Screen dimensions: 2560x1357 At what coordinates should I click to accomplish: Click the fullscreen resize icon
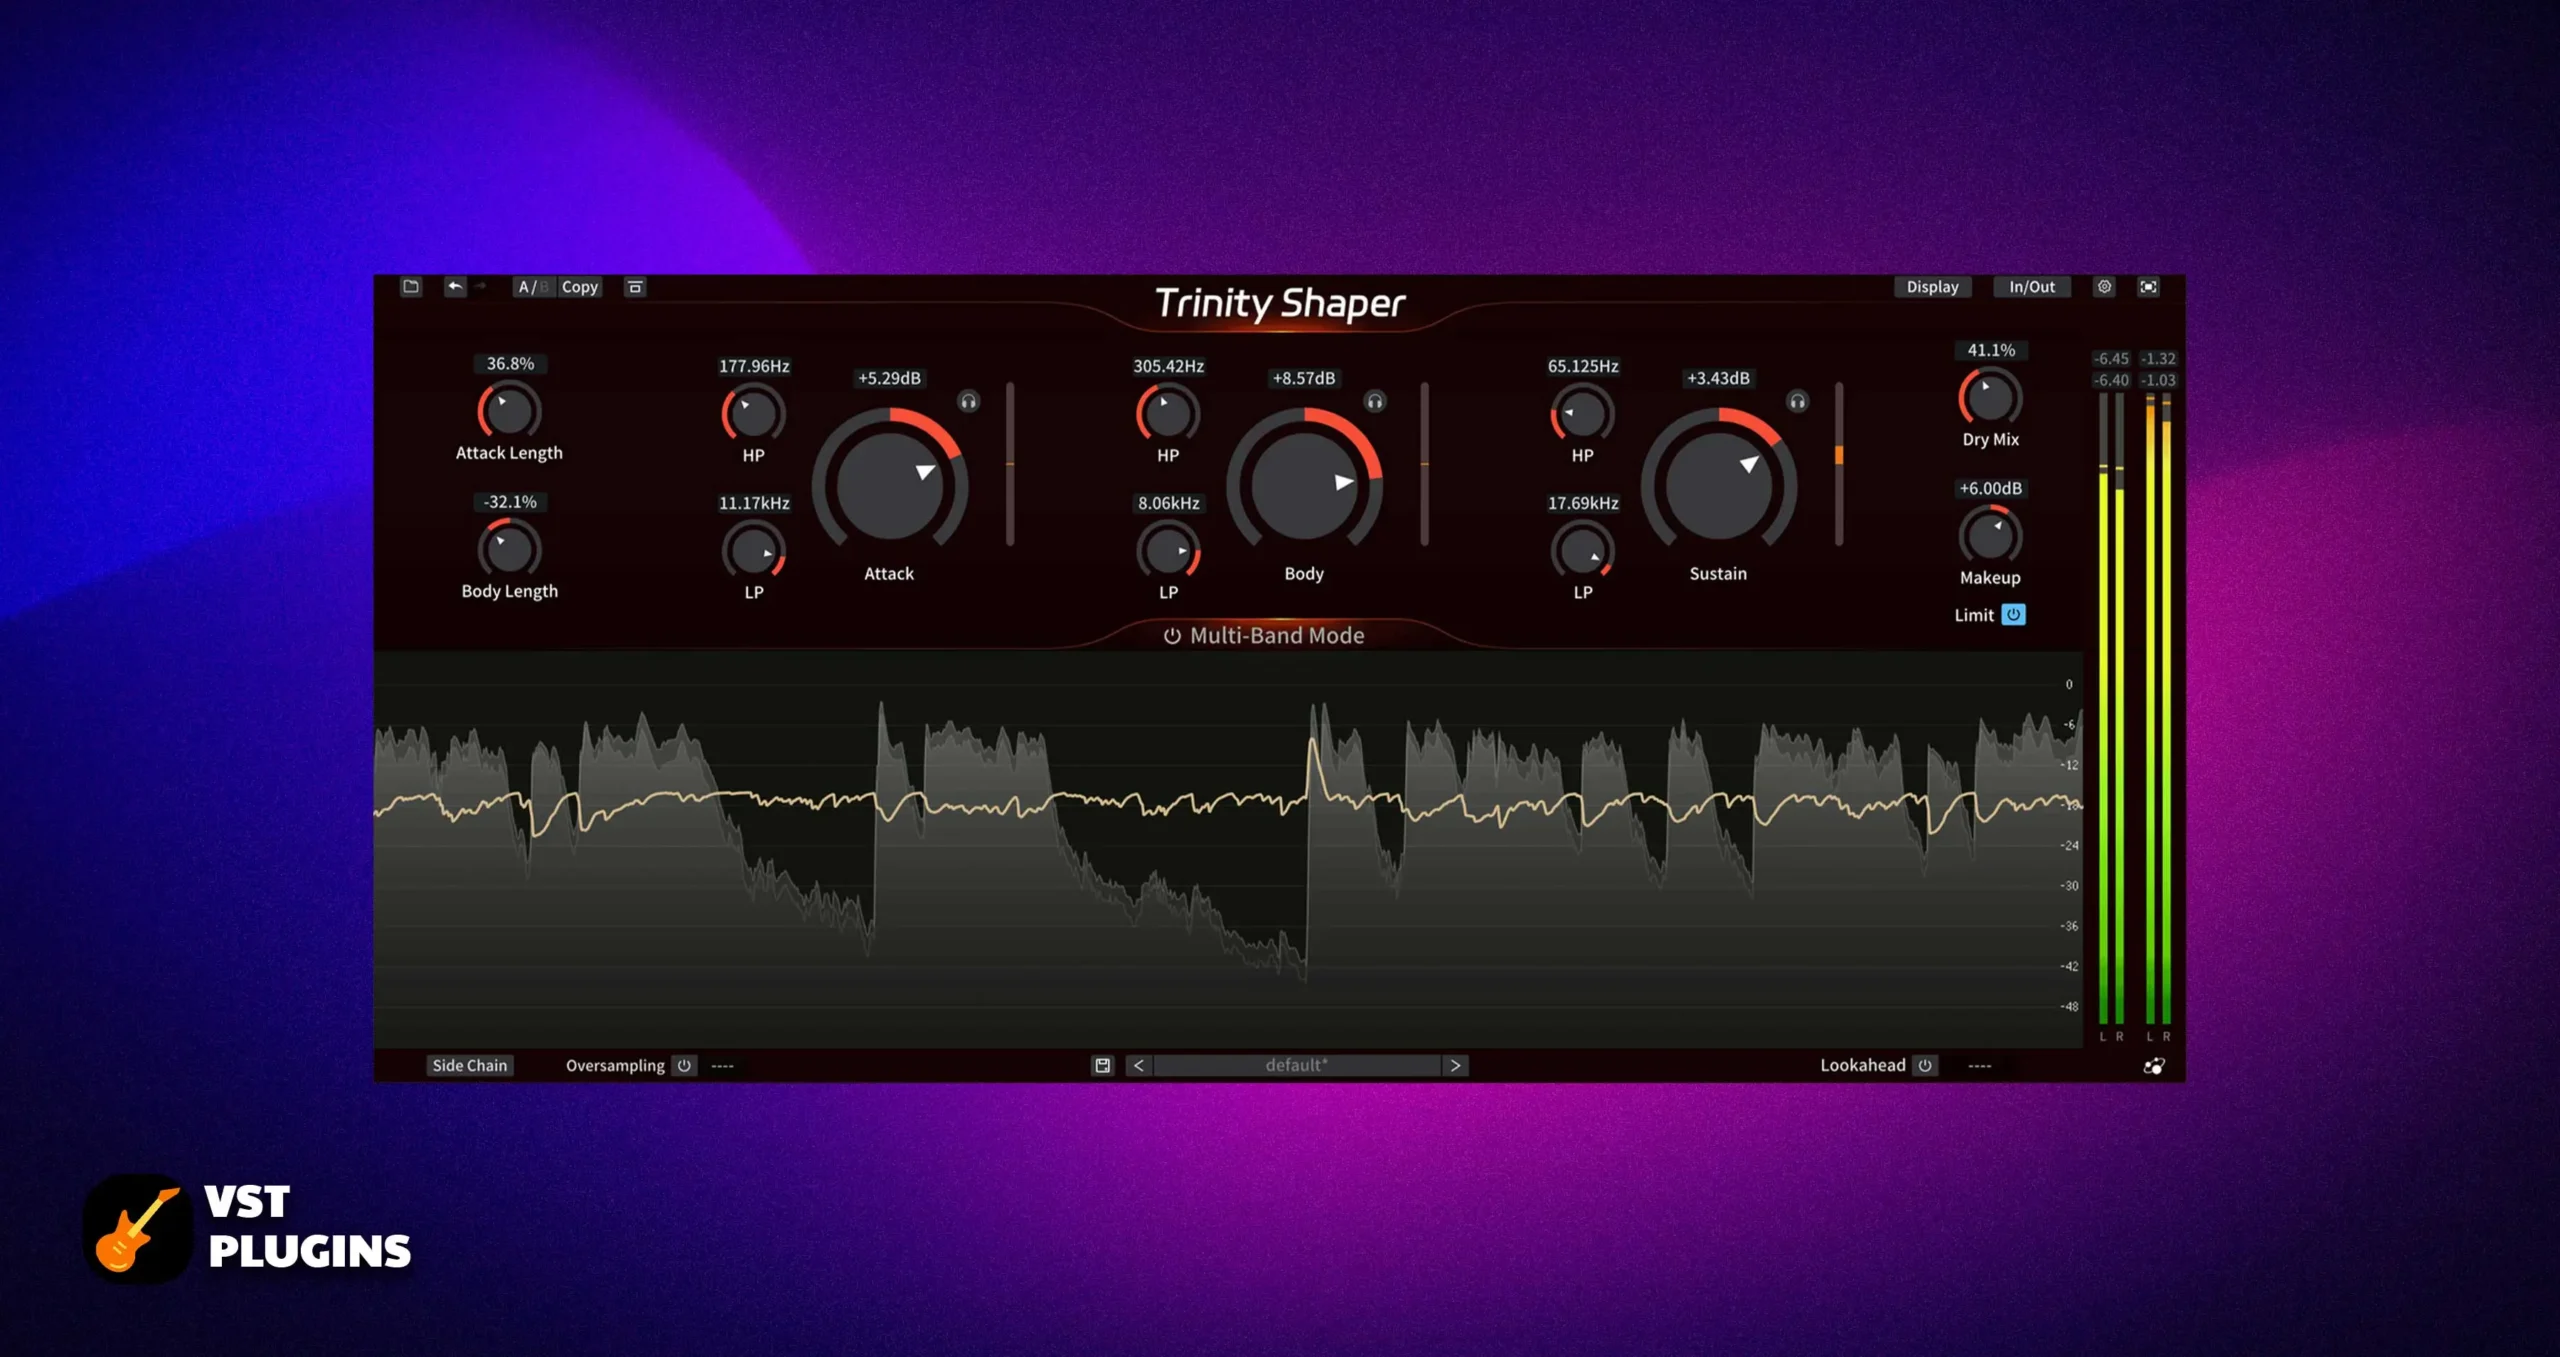pos(2148,287)
